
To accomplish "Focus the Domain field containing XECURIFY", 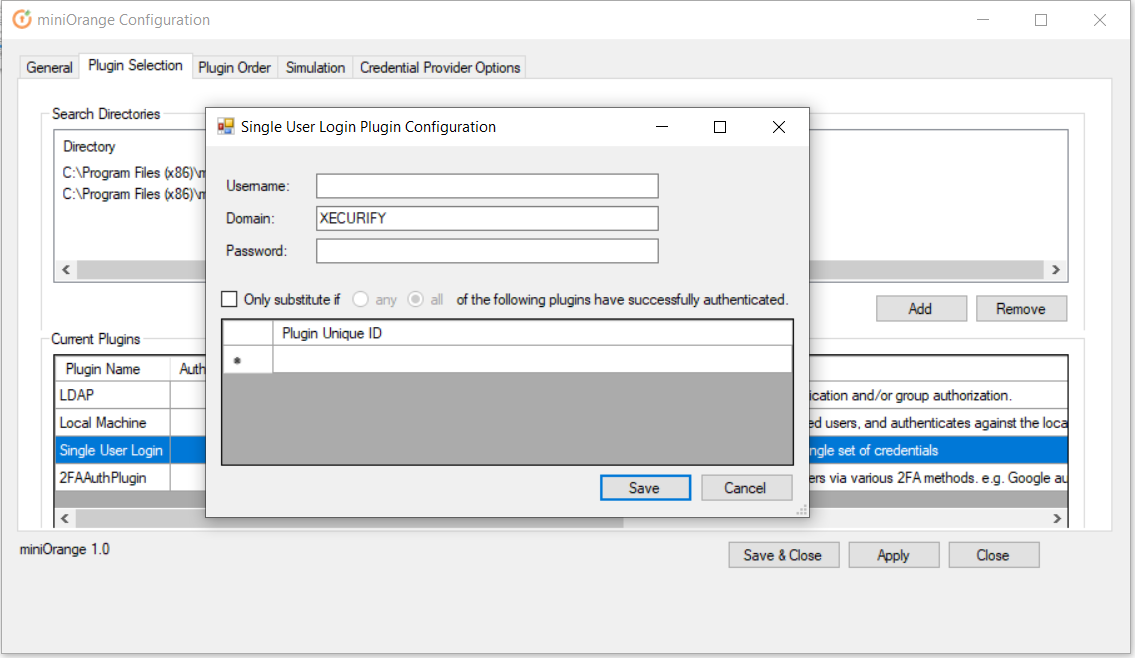I will point(487,219).
